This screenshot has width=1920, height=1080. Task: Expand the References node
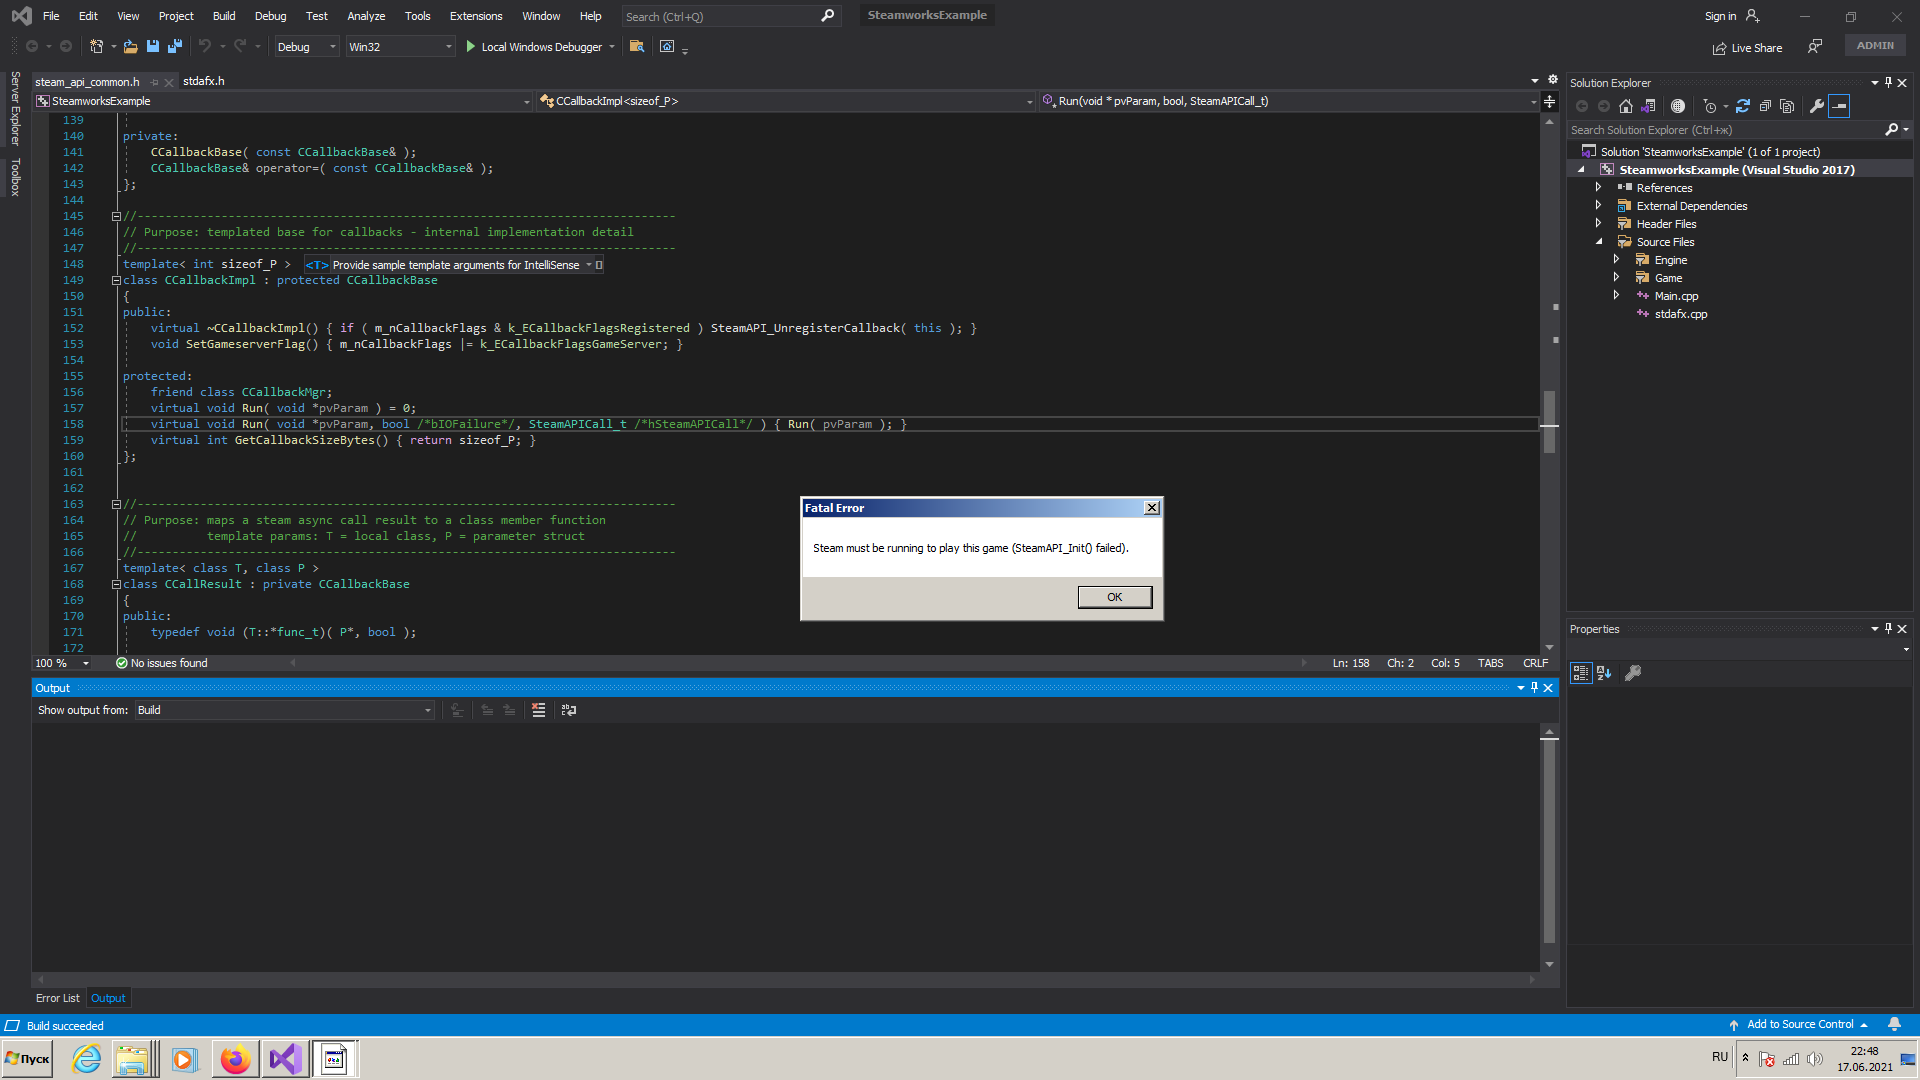[x=1598, y=187]
